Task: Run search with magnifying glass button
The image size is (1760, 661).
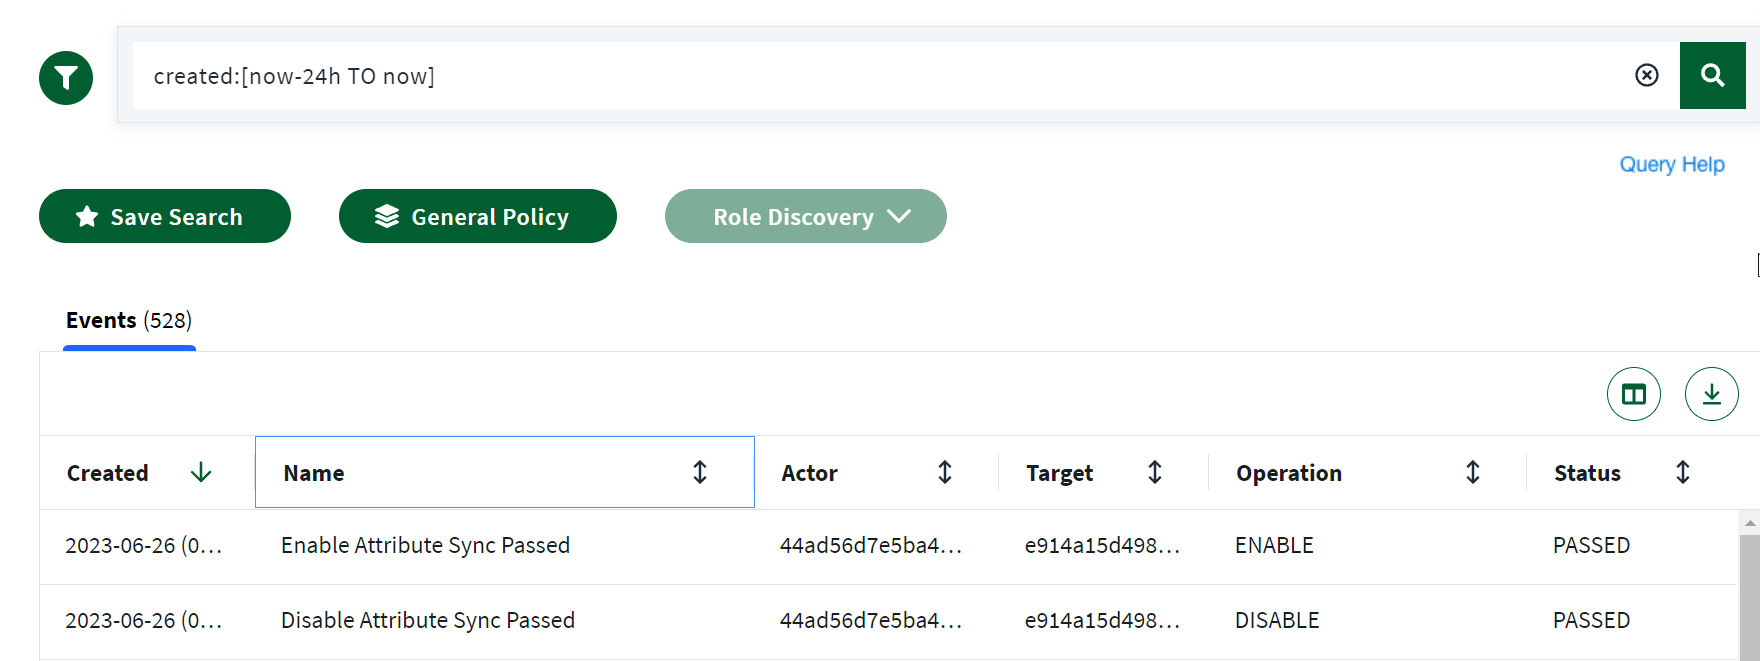Action: click(1712, 75)
